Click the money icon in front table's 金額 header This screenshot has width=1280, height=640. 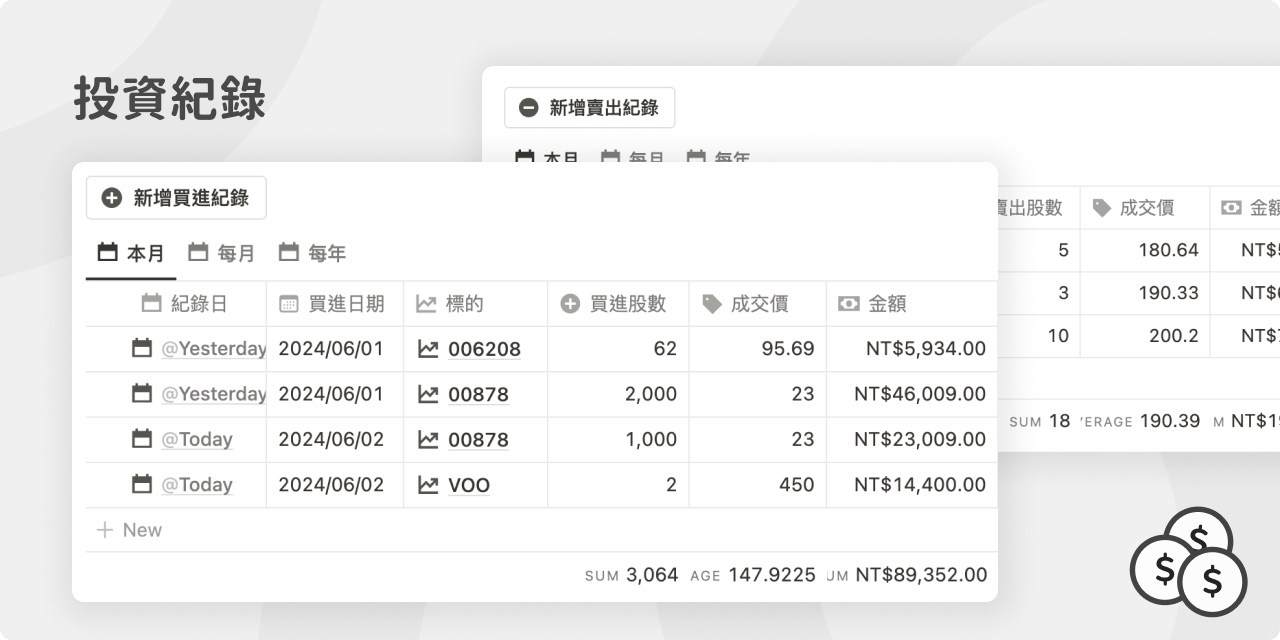[849, 304]
